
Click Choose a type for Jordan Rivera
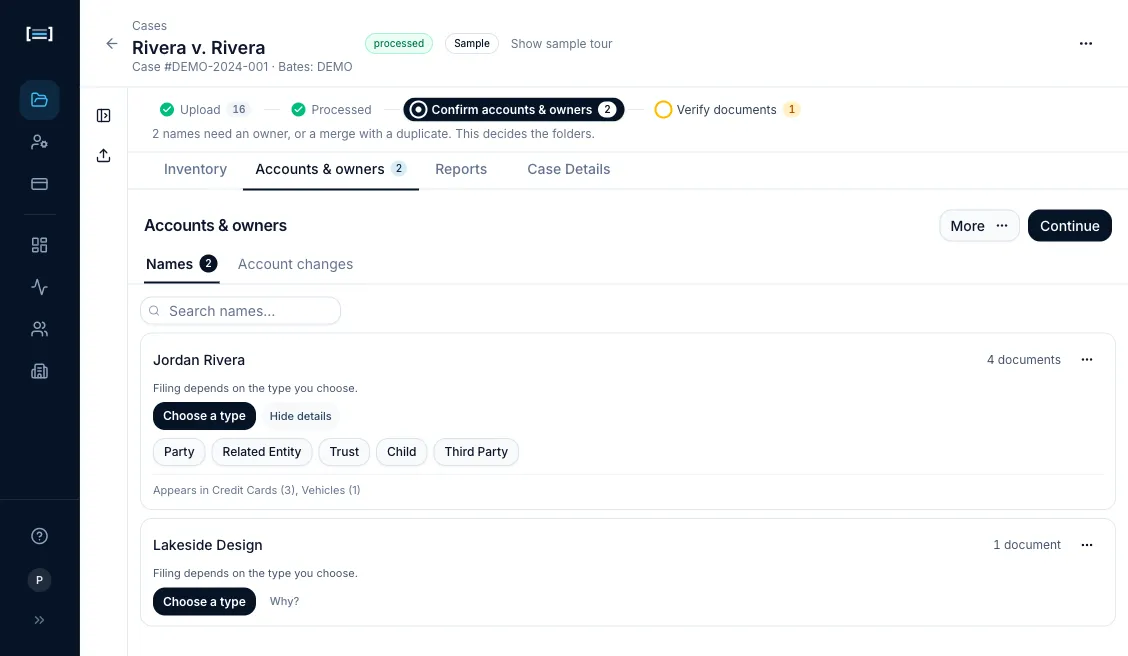point(204,416)
